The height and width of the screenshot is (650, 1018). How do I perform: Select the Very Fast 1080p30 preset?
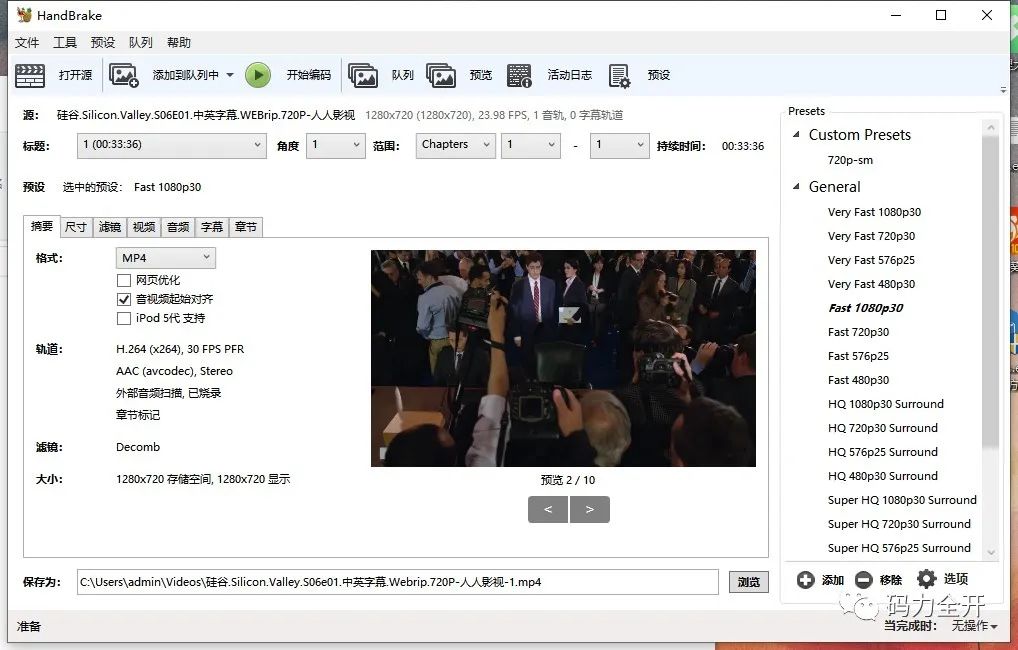tap(874, 212)
